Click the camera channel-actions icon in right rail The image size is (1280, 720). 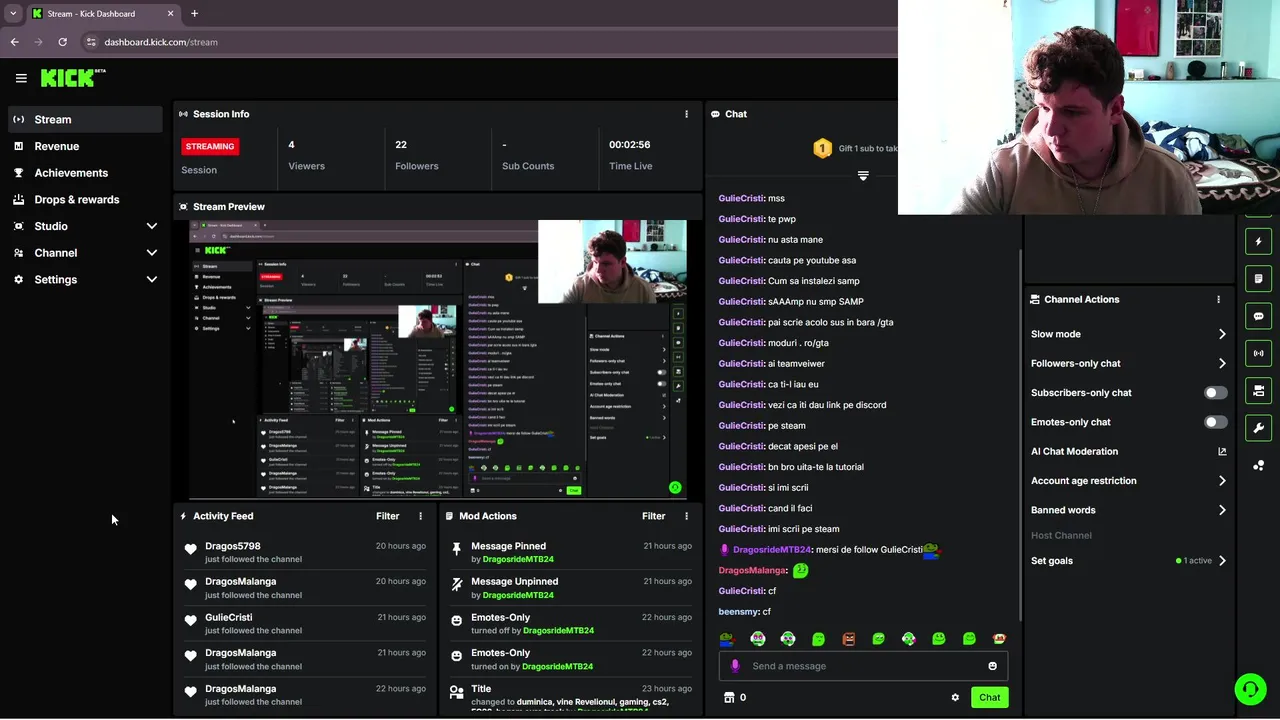click(x=1258, y=391)
